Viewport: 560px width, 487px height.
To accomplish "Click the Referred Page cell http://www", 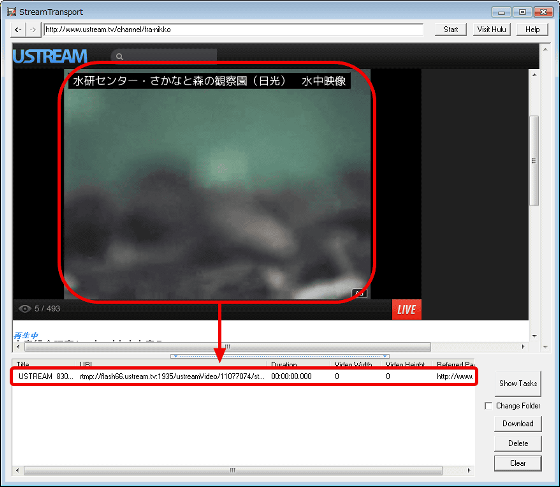I will click(454, 376).
